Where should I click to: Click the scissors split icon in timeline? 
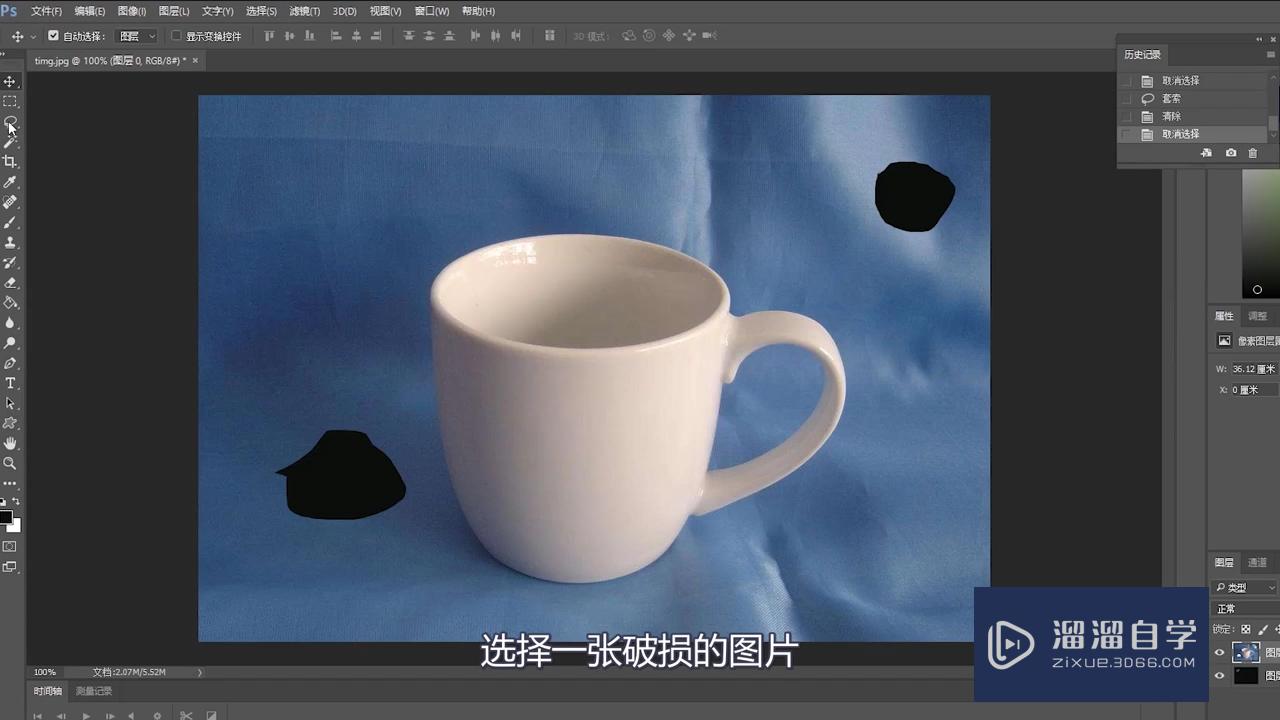click(185, 715)
